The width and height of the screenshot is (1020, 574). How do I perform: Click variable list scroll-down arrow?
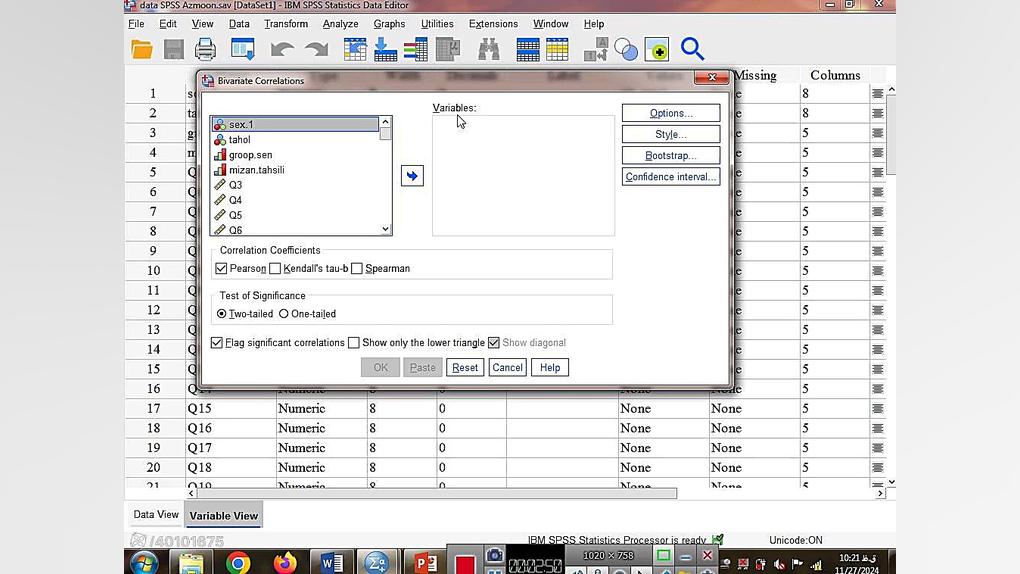click(x=385, y=228)
